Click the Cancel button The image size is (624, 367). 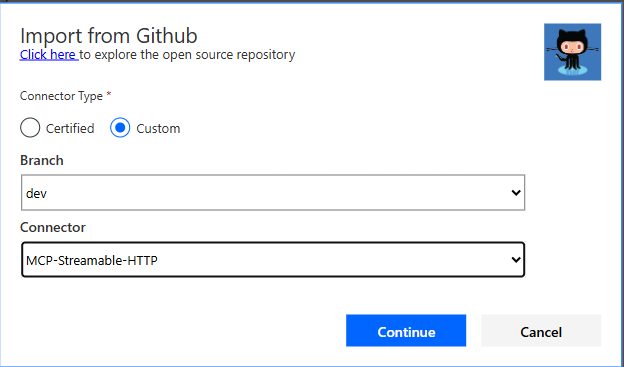click(x=541, y=331)
